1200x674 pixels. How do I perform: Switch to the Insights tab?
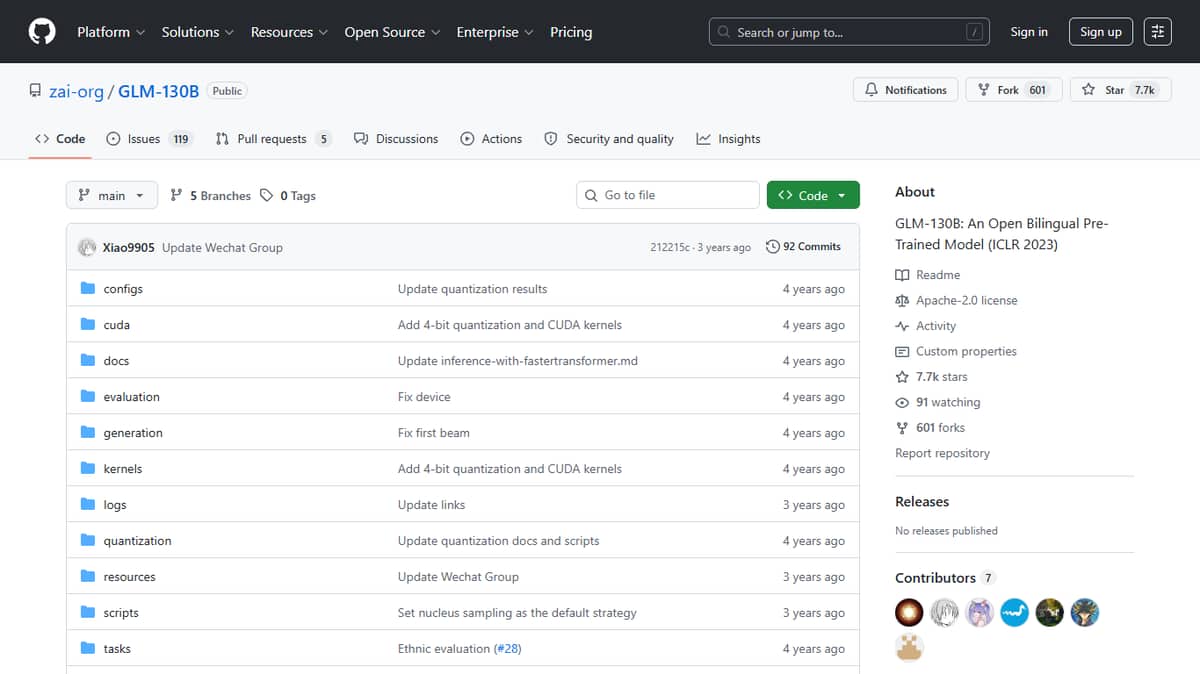pyautogui.click(x=728, y=139)
